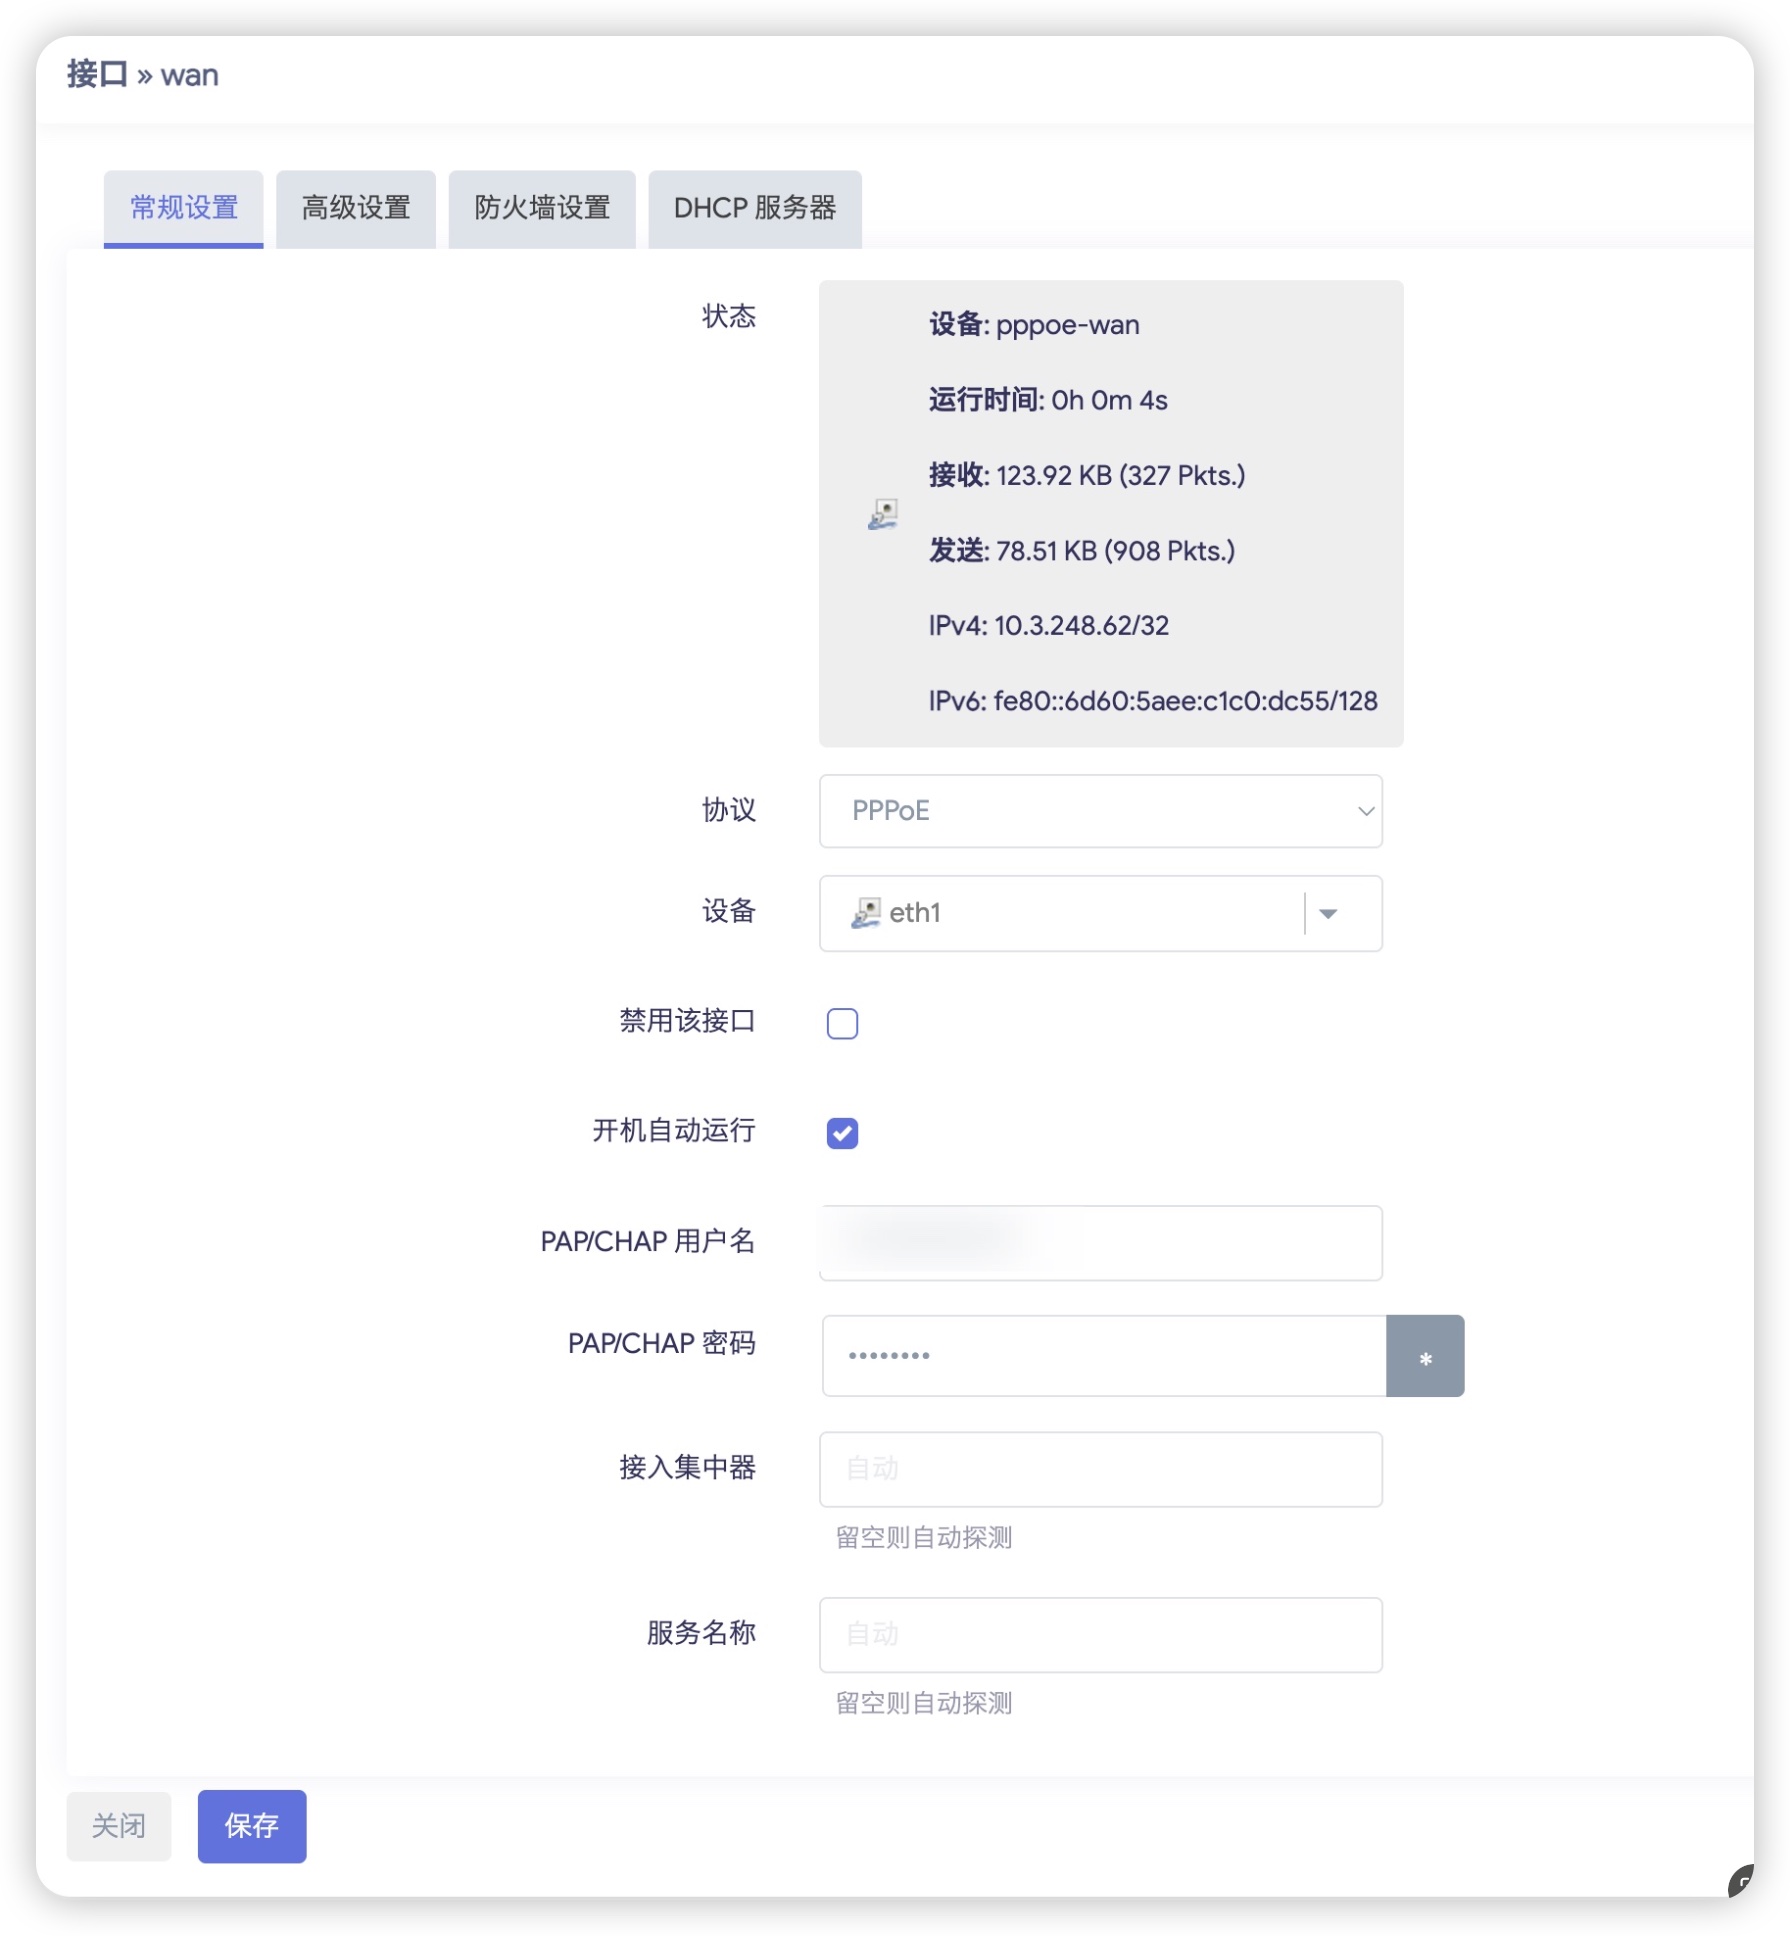This screenshot has height=1936, width=1790.
Task: Click the eth1 port icon in the device field
Action: [x=865, y=912]
